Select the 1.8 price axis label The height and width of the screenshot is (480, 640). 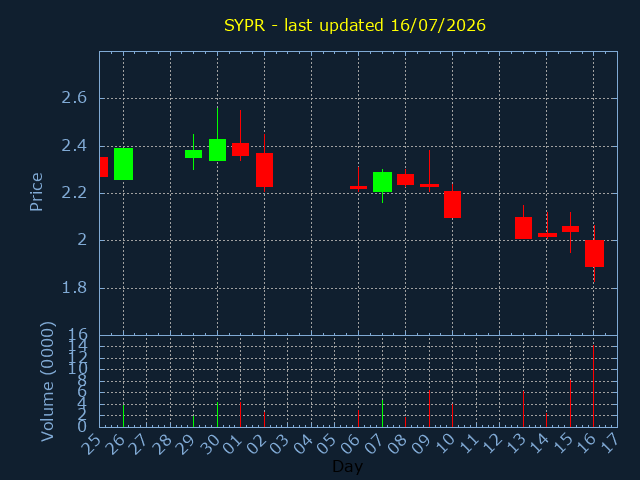tap(74, 288)
